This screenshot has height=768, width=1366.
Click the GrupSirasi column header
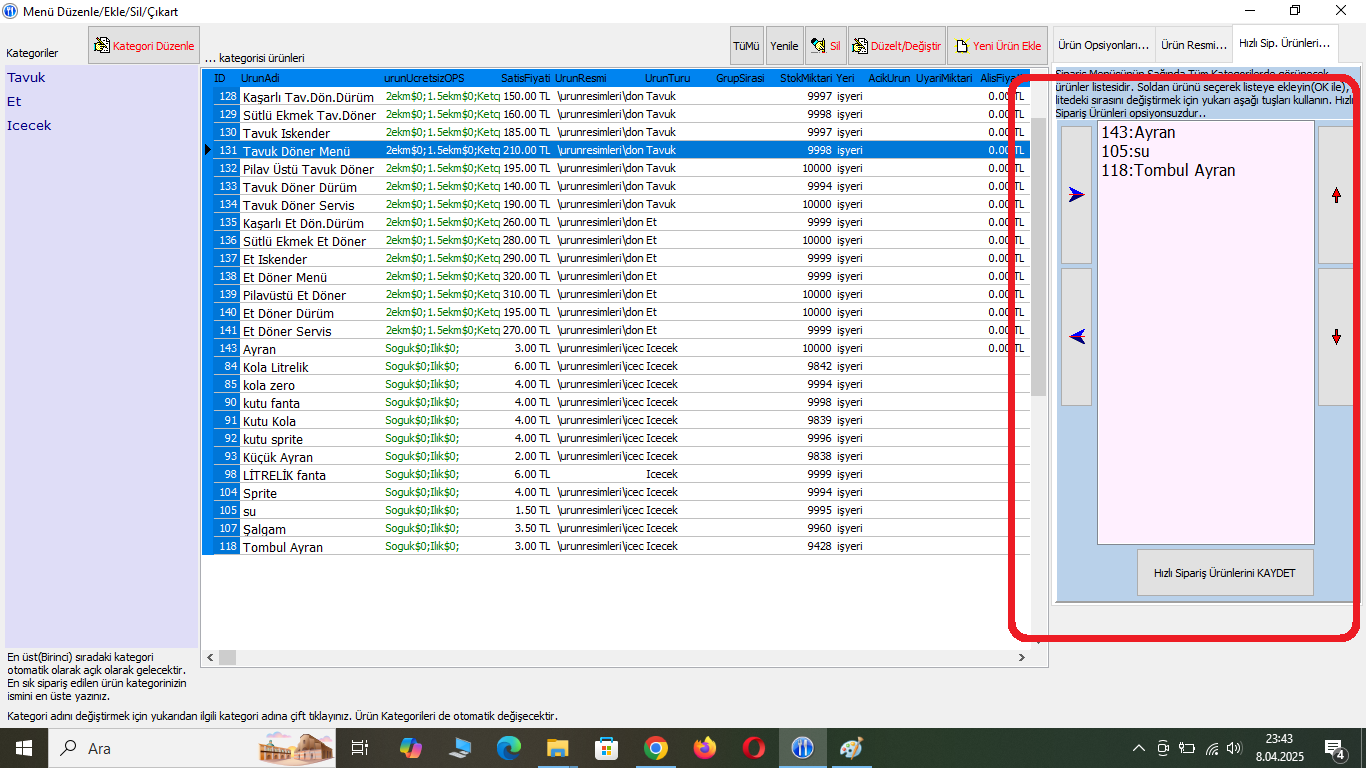click(x=740, y=78)
